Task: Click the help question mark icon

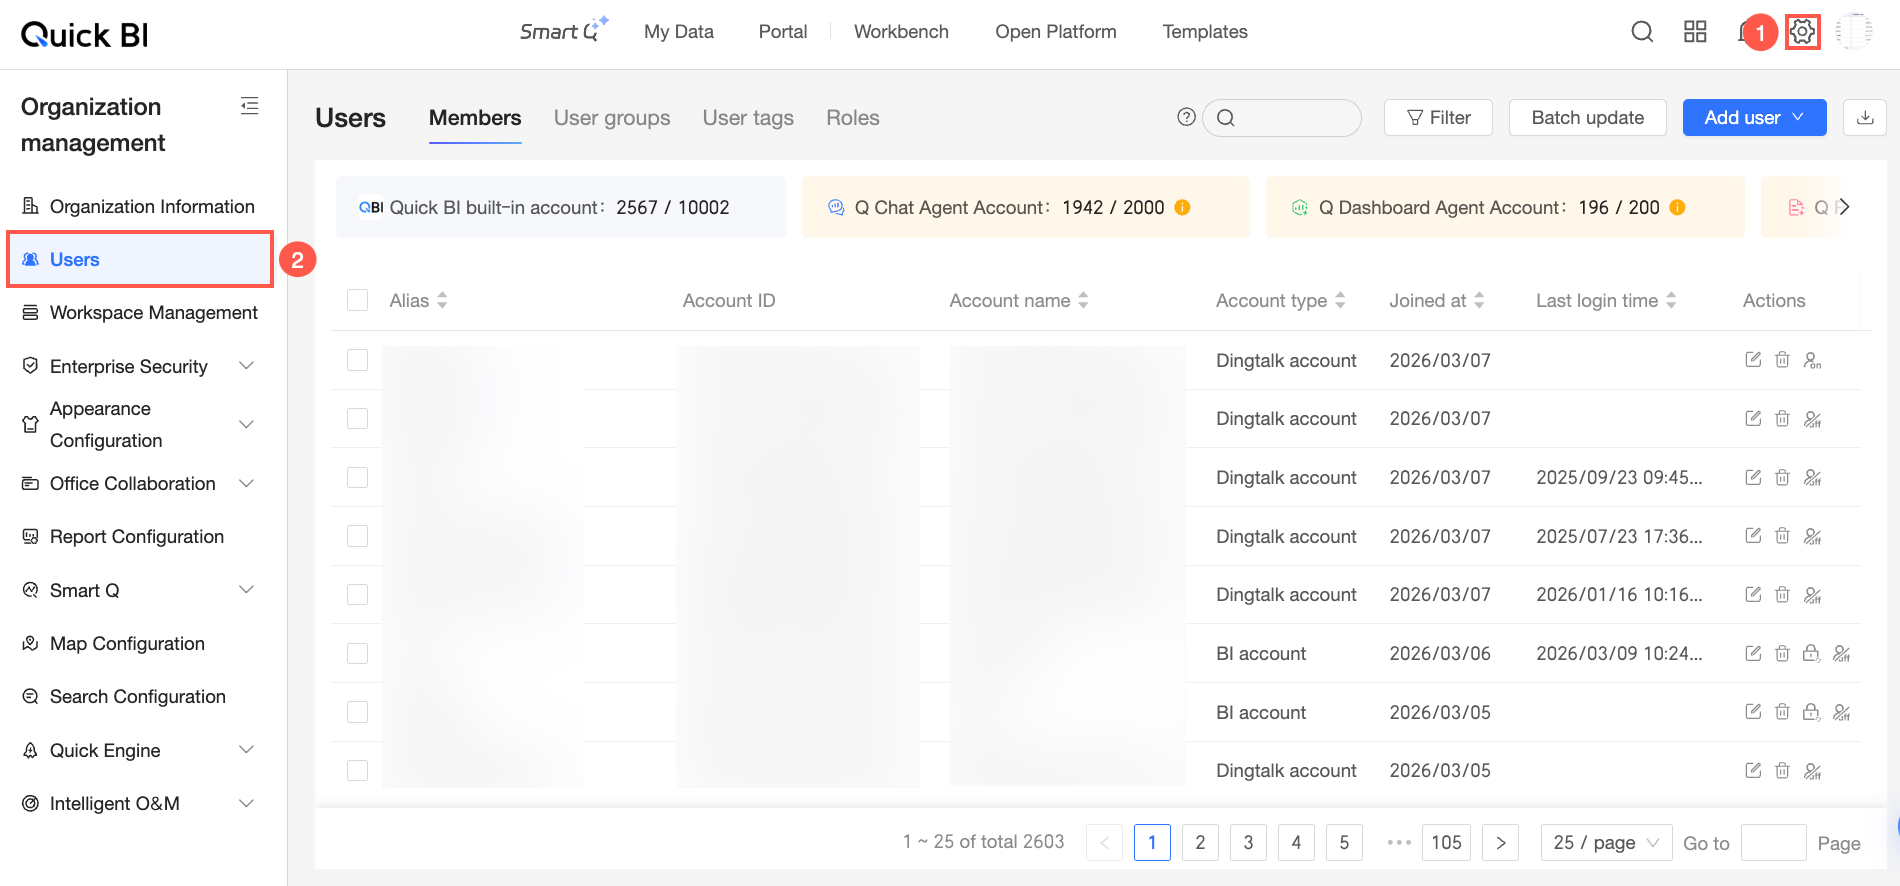Action: [x=1186, y=117]
